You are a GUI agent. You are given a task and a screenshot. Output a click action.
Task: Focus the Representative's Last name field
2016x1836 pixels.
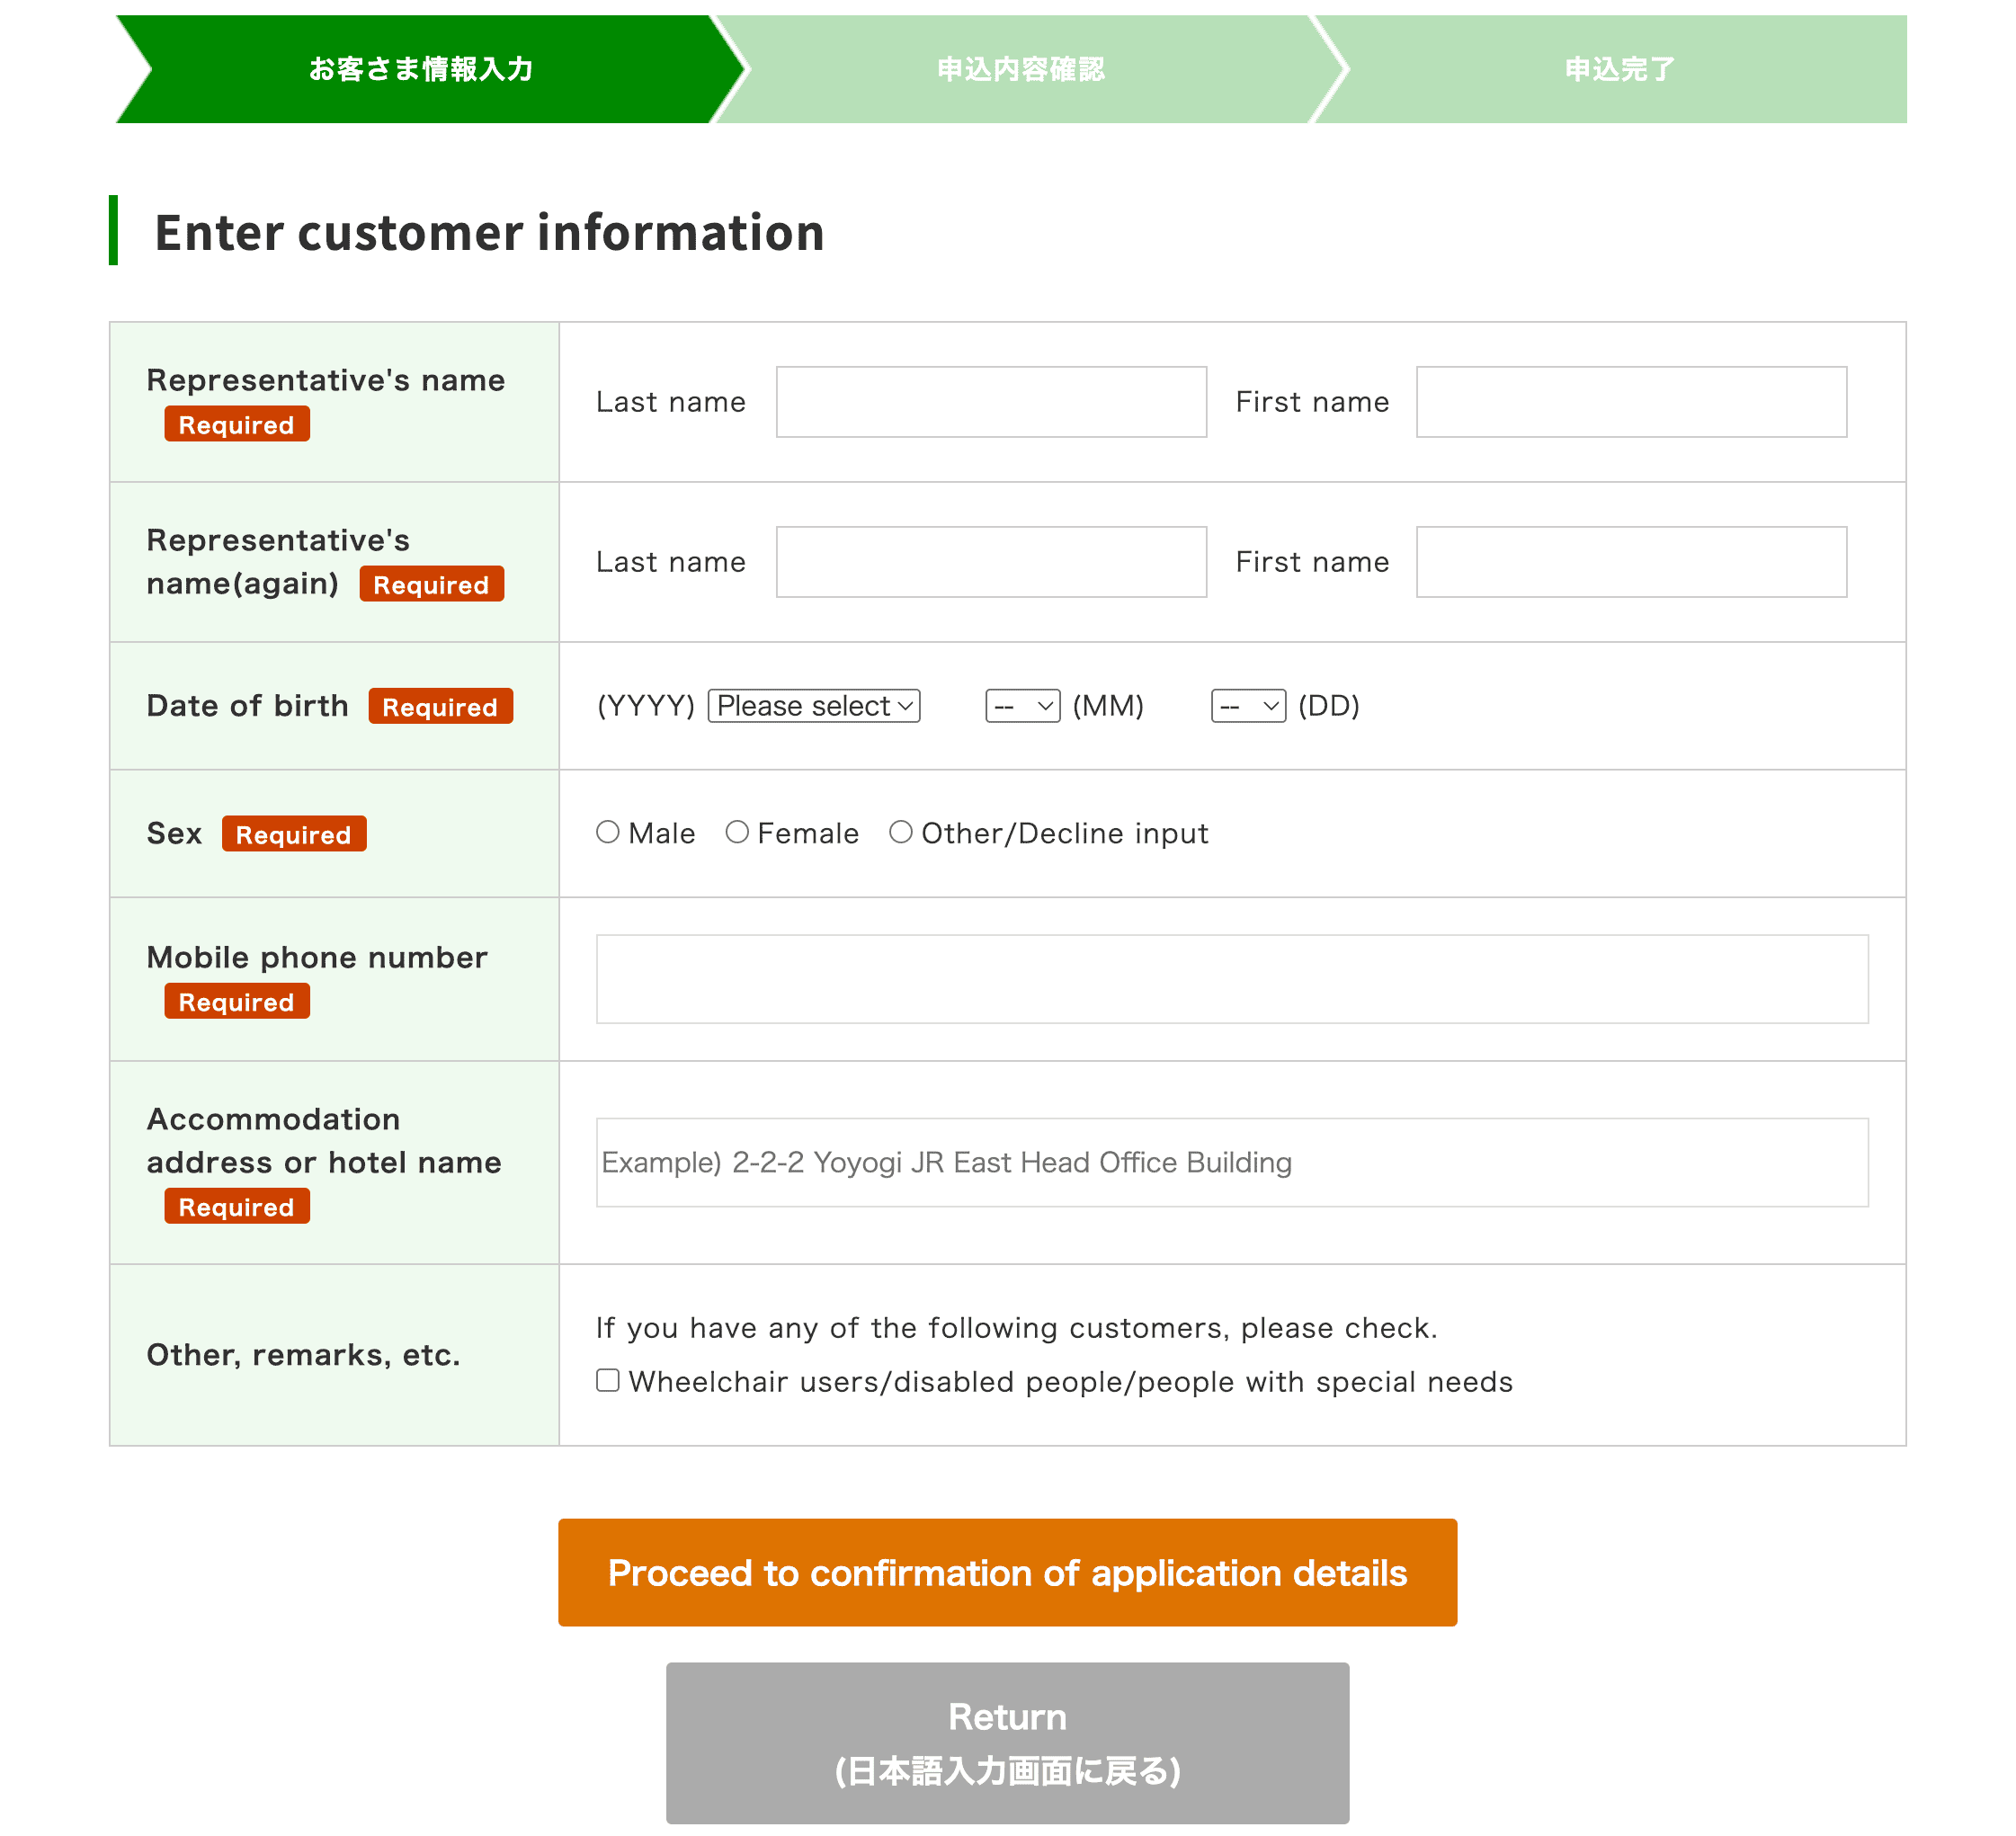pos(992,402)
